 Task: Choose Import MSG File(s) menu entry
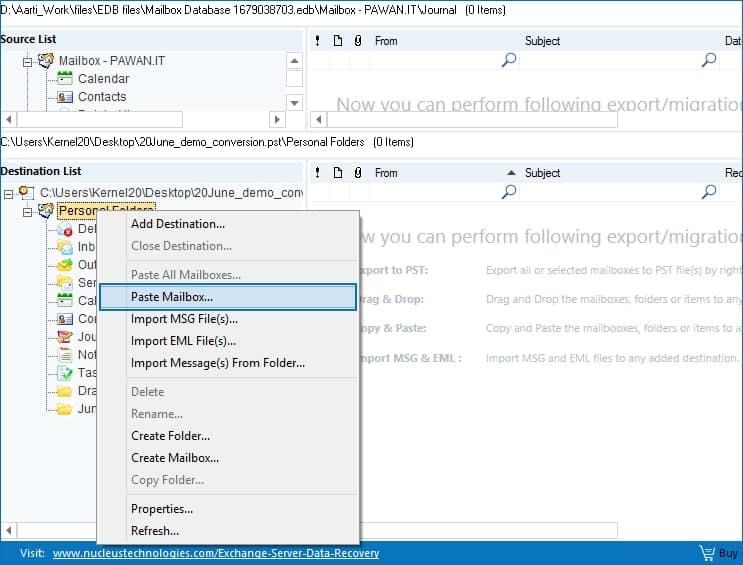point(184,319)
